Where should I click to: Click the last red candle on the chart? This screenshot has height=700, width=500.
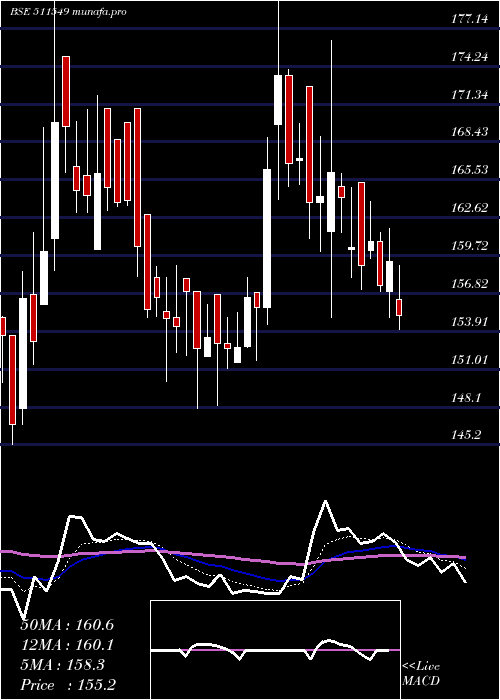(x=399, y=307)
